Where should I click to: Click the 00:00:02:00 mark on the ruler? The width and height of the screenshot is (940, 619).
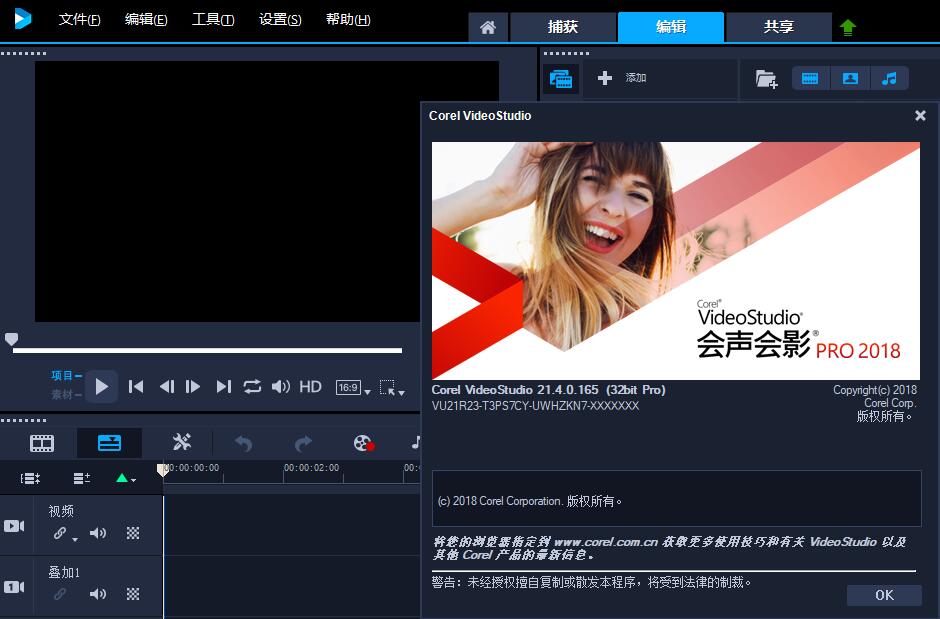tap(312, 467)
